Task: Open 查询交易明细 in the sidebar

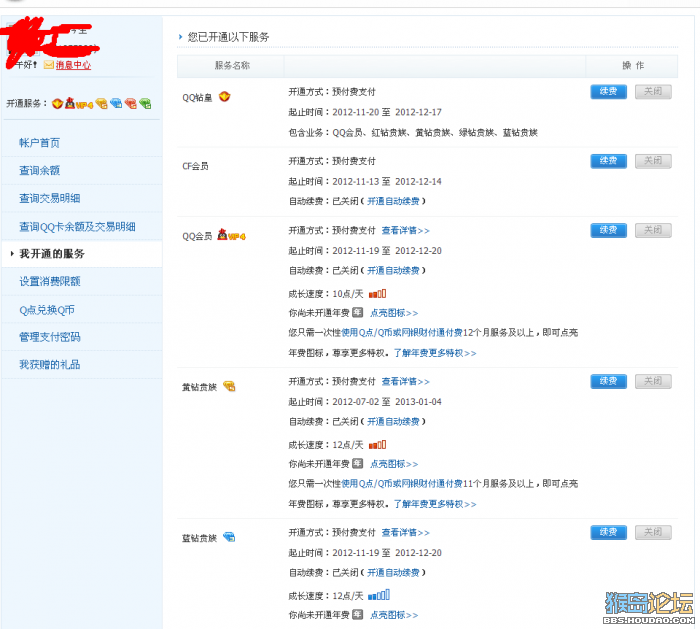Action: point(50,198)
